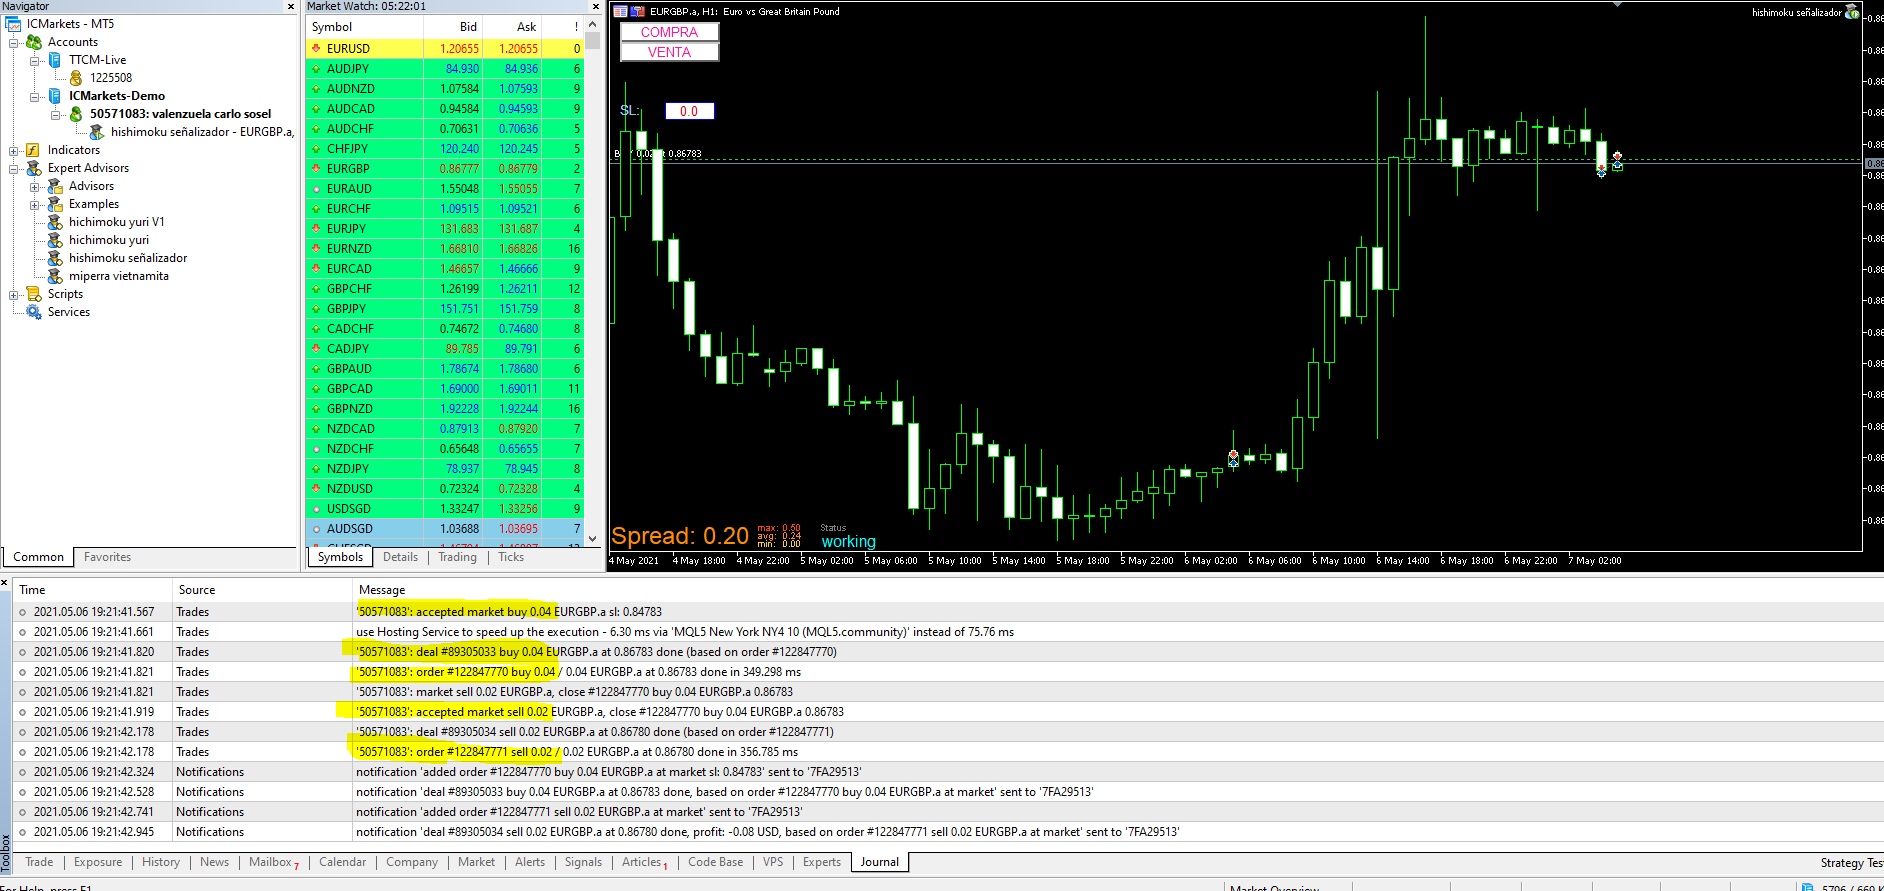This screenshot has height=891, width=1884.
Task: Open the Trading tab in Market Watch
Action: point(457,557)
